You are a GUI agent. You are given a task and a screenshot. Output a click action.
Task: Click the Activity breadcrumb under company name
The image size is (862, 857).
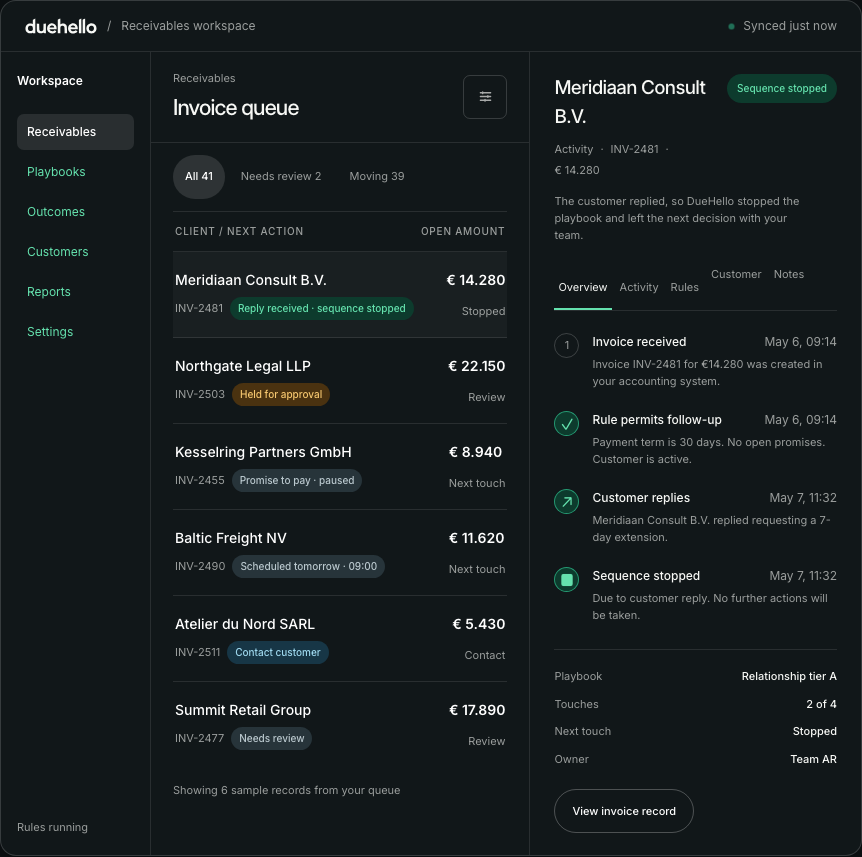(573, 150)
